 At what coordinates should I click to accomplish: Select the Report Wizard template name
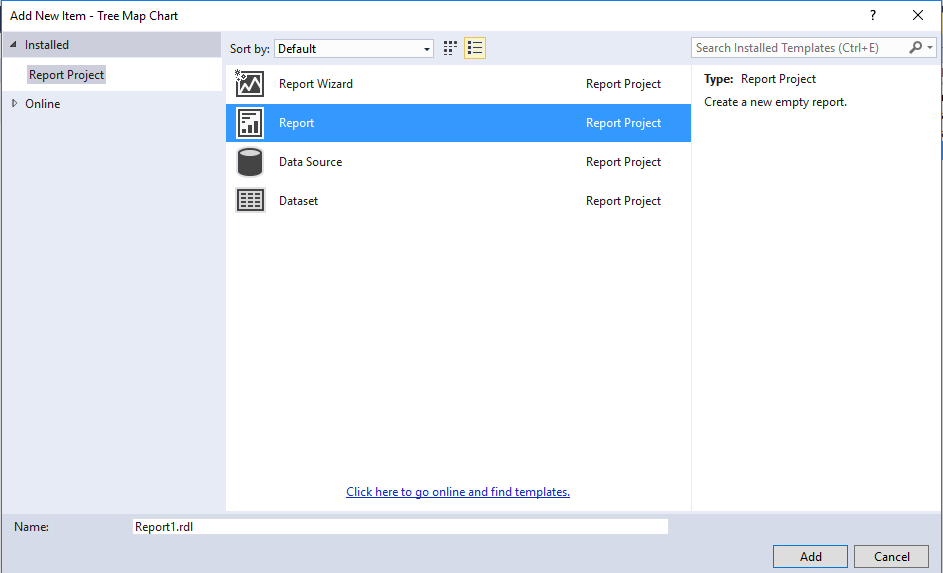(316, 84)
